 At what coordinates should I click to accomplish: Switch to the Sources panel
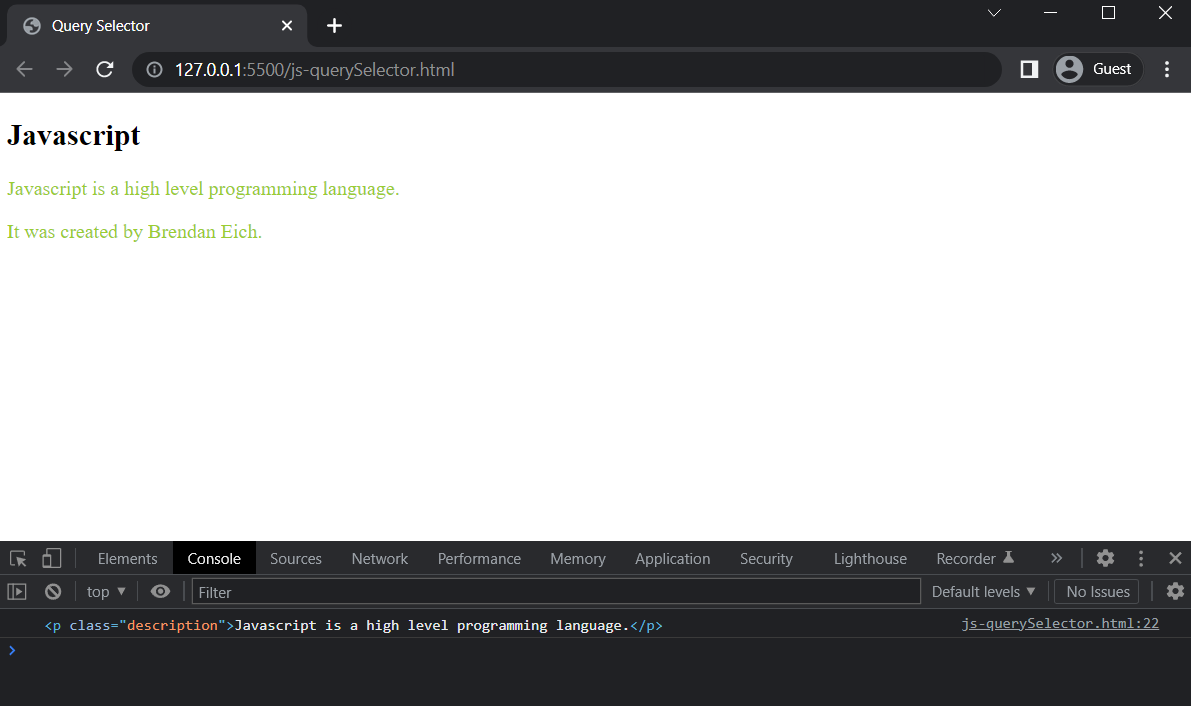click(296, 559)
